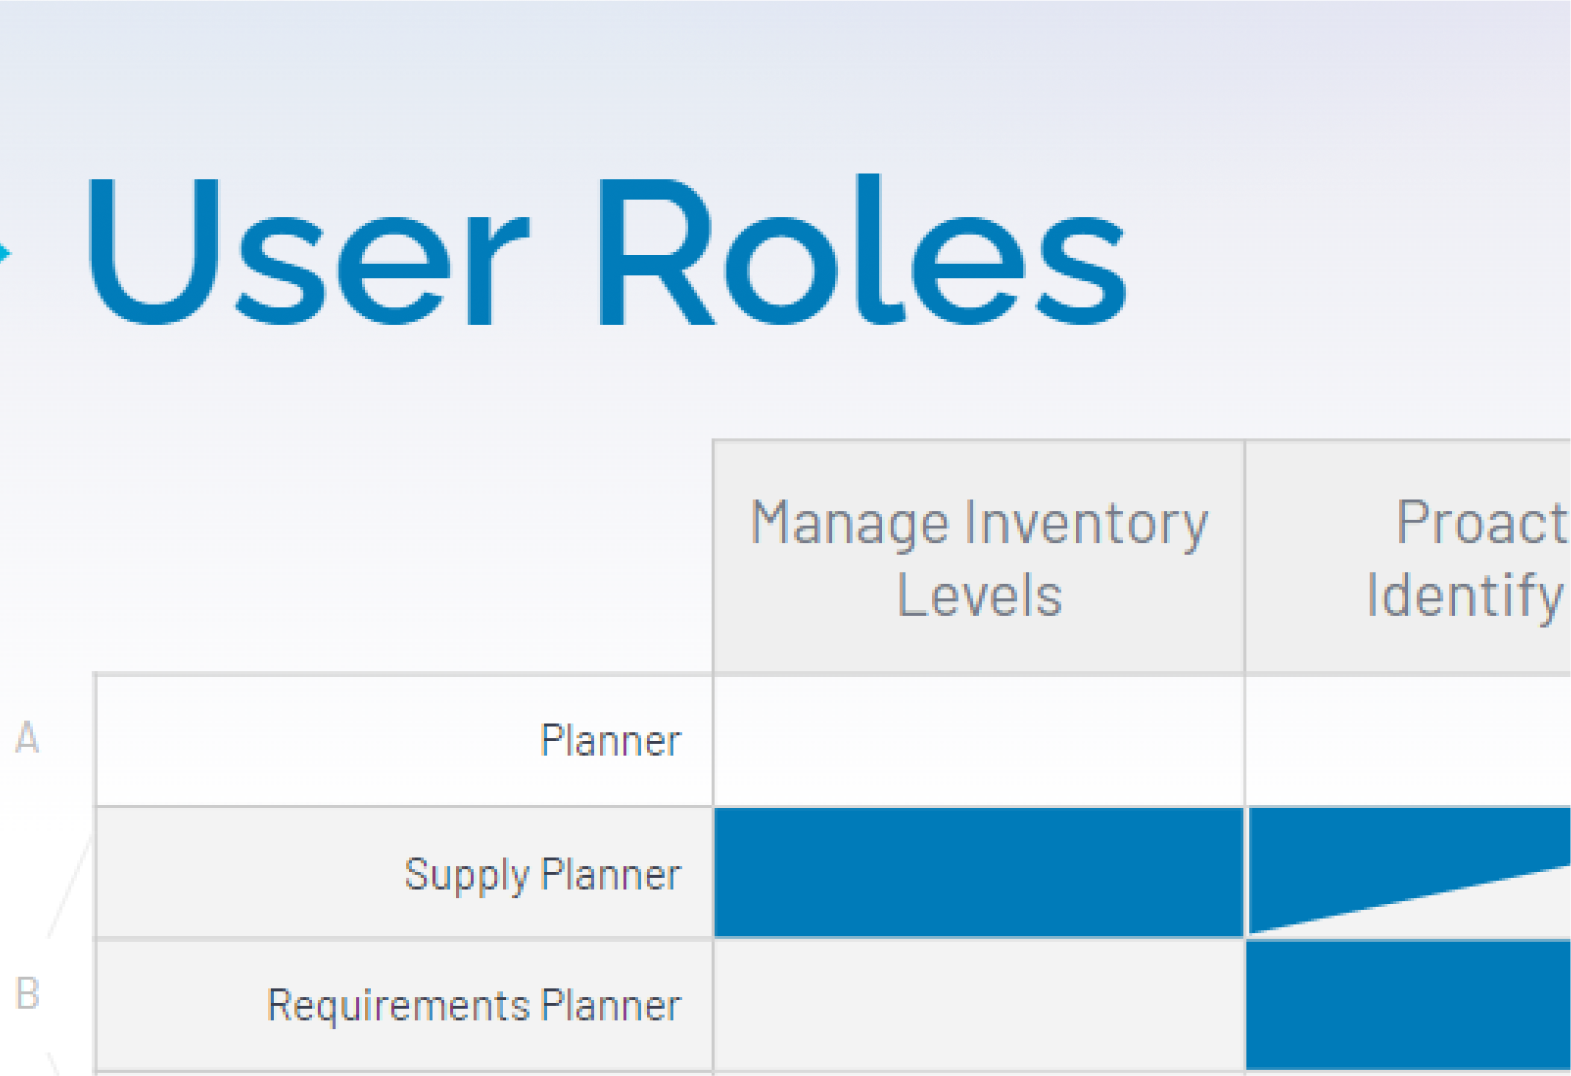Select the Proactively Identify column header

coord(1409,557)
